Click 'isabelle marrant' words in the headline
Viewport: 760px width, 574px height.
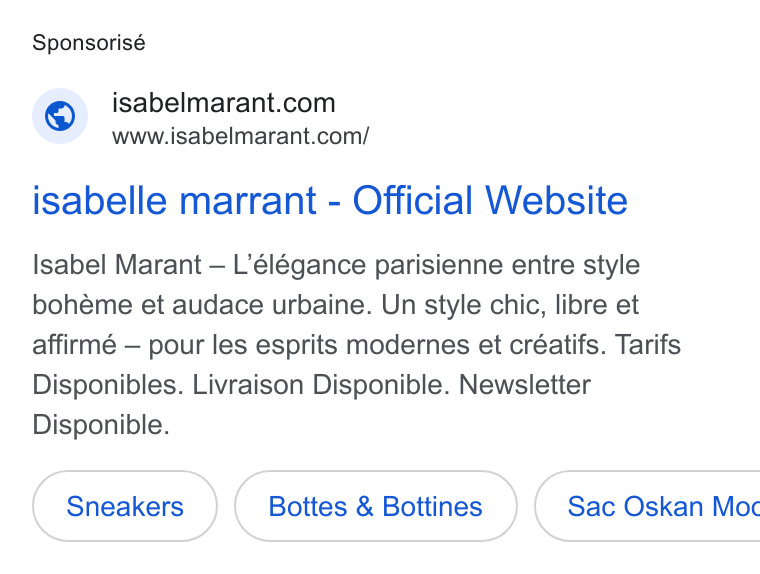coord(174,200)
